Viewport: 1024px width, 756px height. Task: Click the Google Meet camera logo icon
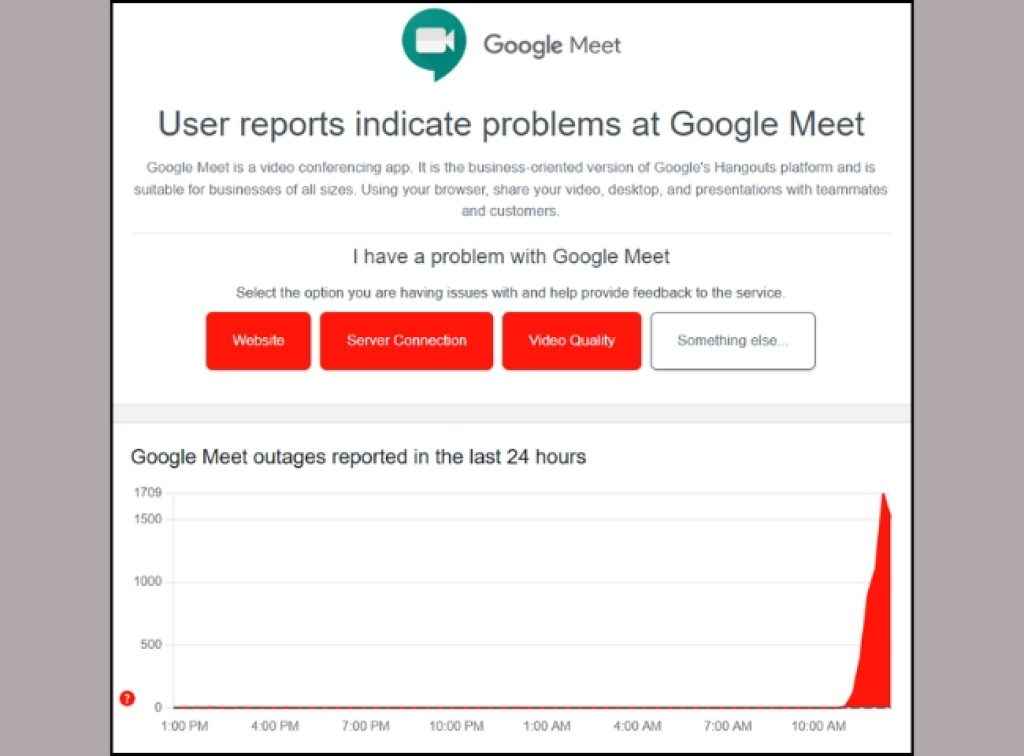pos(435,43)
